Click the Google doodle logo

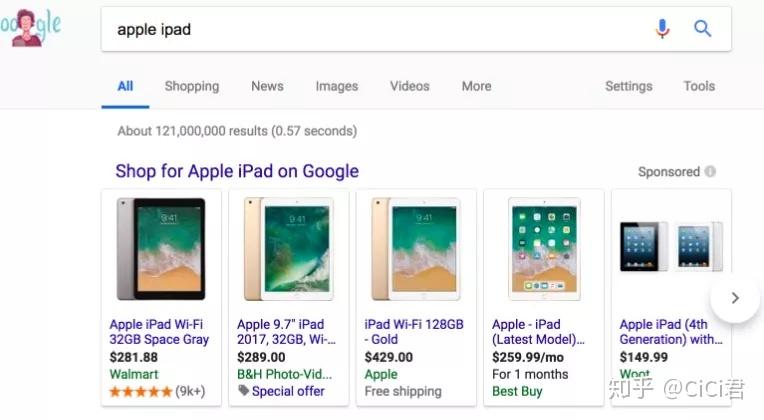tap(30, 27)
